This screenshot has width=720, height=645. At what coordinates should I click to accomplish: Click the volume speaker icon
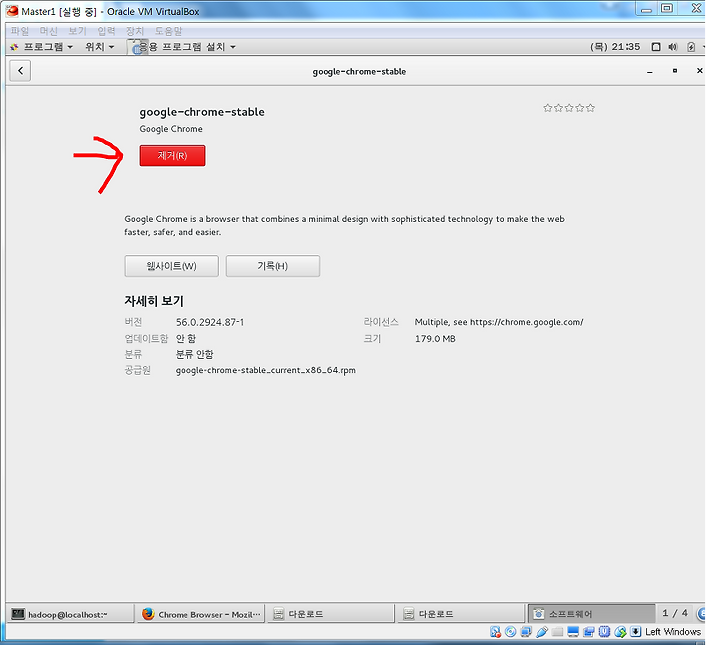[x=673, y=47]
